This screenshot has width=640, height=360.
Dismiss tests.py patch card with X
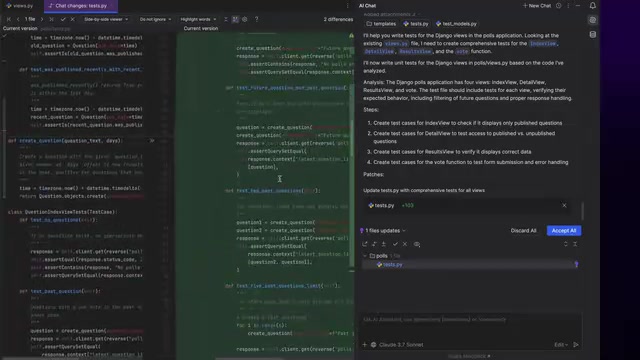[564, 205]
